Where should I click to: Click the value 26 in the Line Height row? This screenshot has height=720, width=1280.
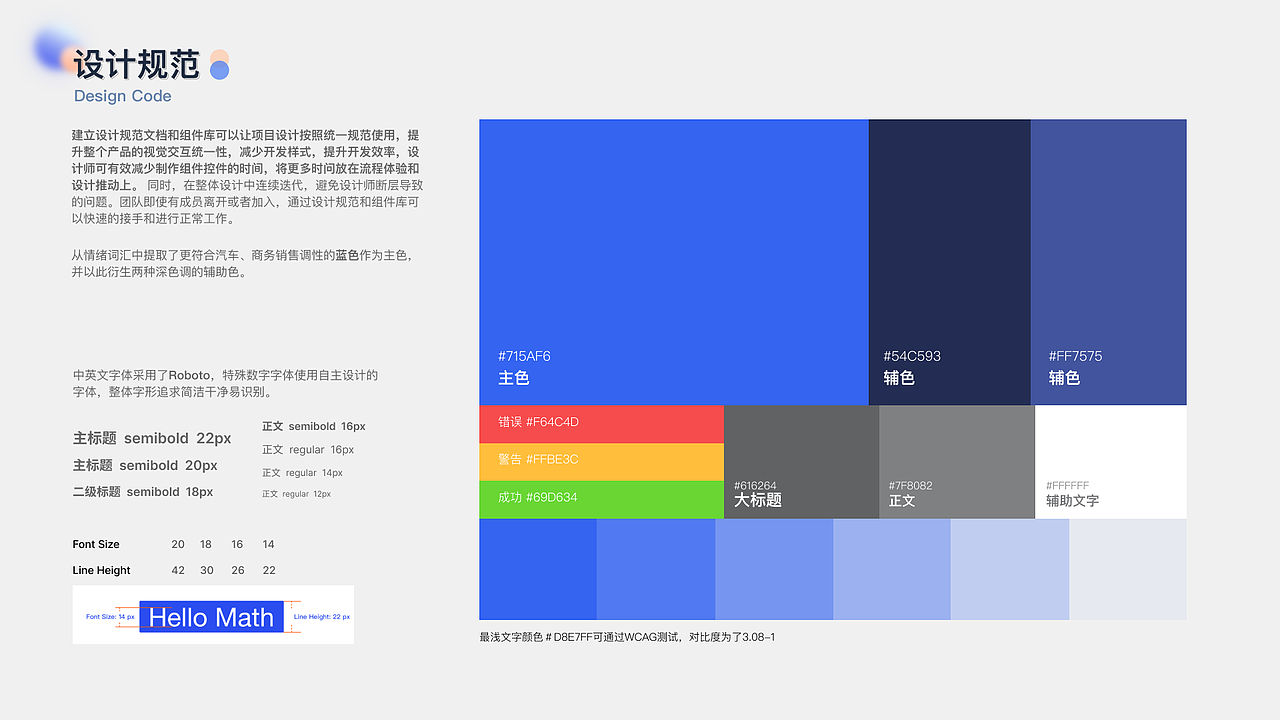tap(237, 571)
